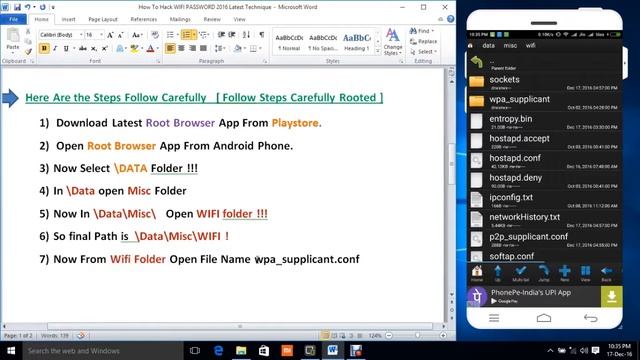
Task: Toggle Subscript formatting
Action: click(x=94, y=49)
